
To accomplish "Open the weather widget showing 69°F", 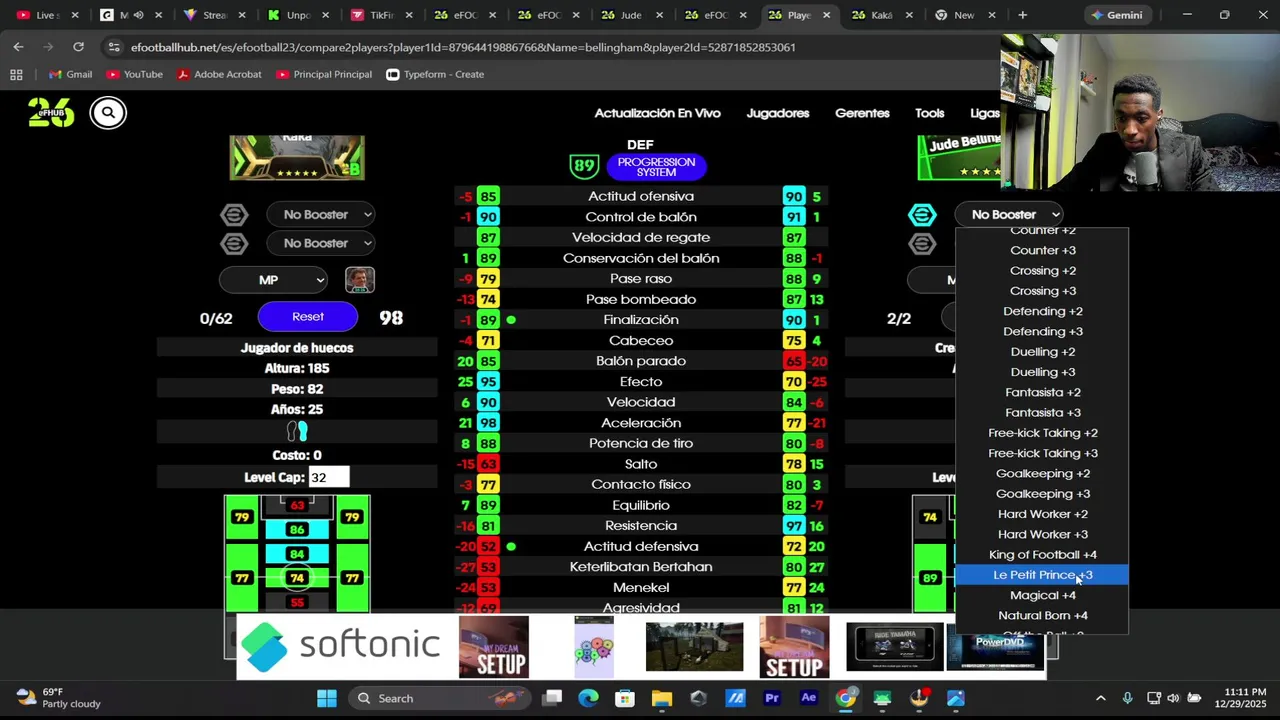I will click(x=60, y=698).
